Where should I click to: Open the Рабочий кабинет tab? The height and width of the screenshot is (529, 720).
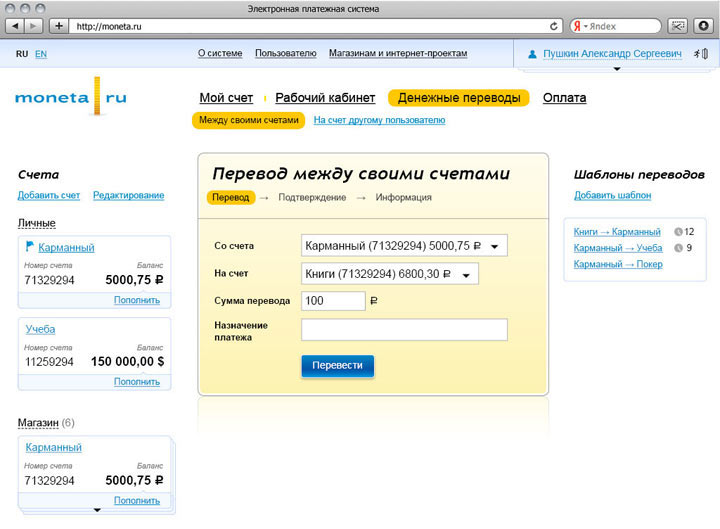point(325,98)
